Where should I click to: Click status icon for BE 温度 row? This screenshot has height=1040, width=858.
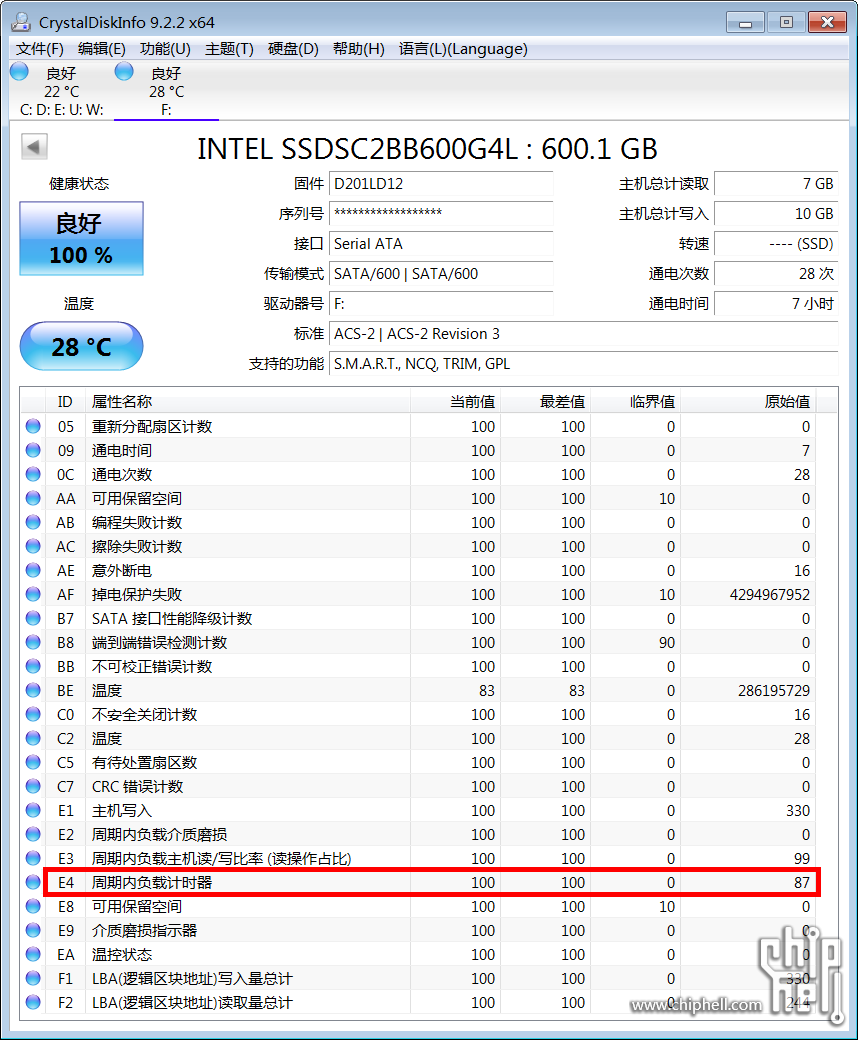(33, 690)
